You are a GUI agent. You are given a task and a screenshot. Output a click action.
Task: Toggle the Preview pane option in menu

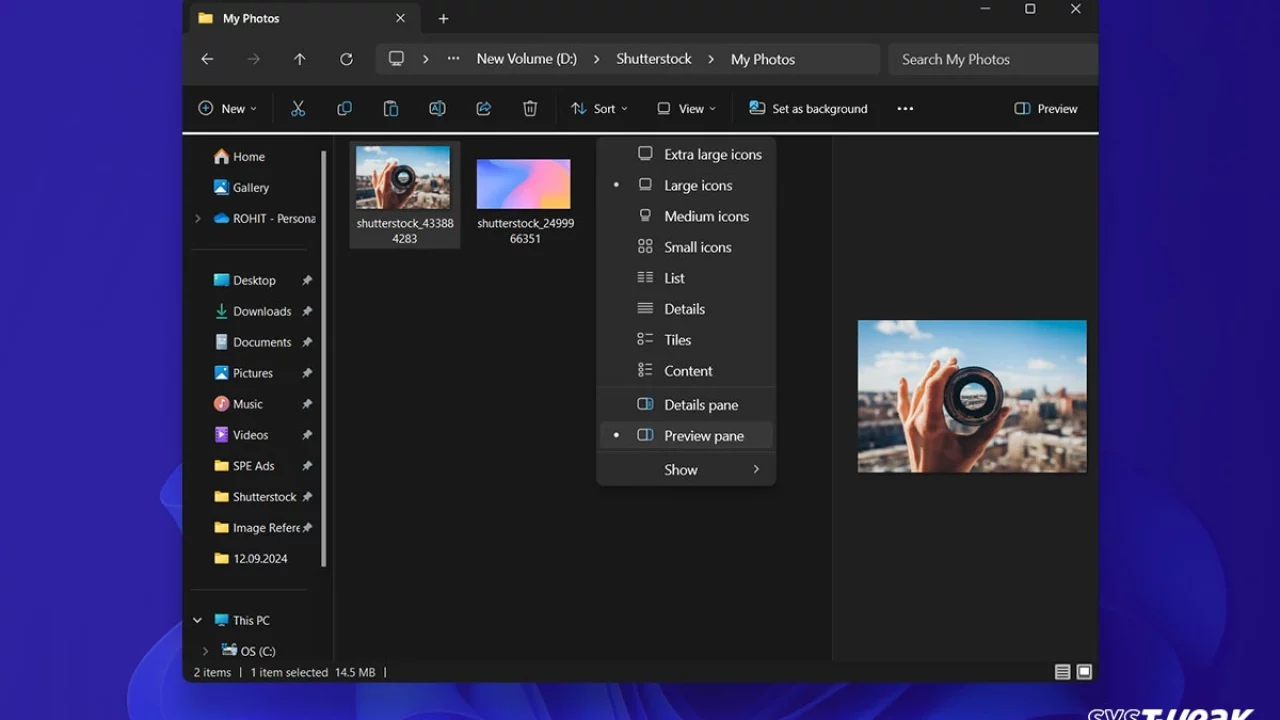(686, 436)
